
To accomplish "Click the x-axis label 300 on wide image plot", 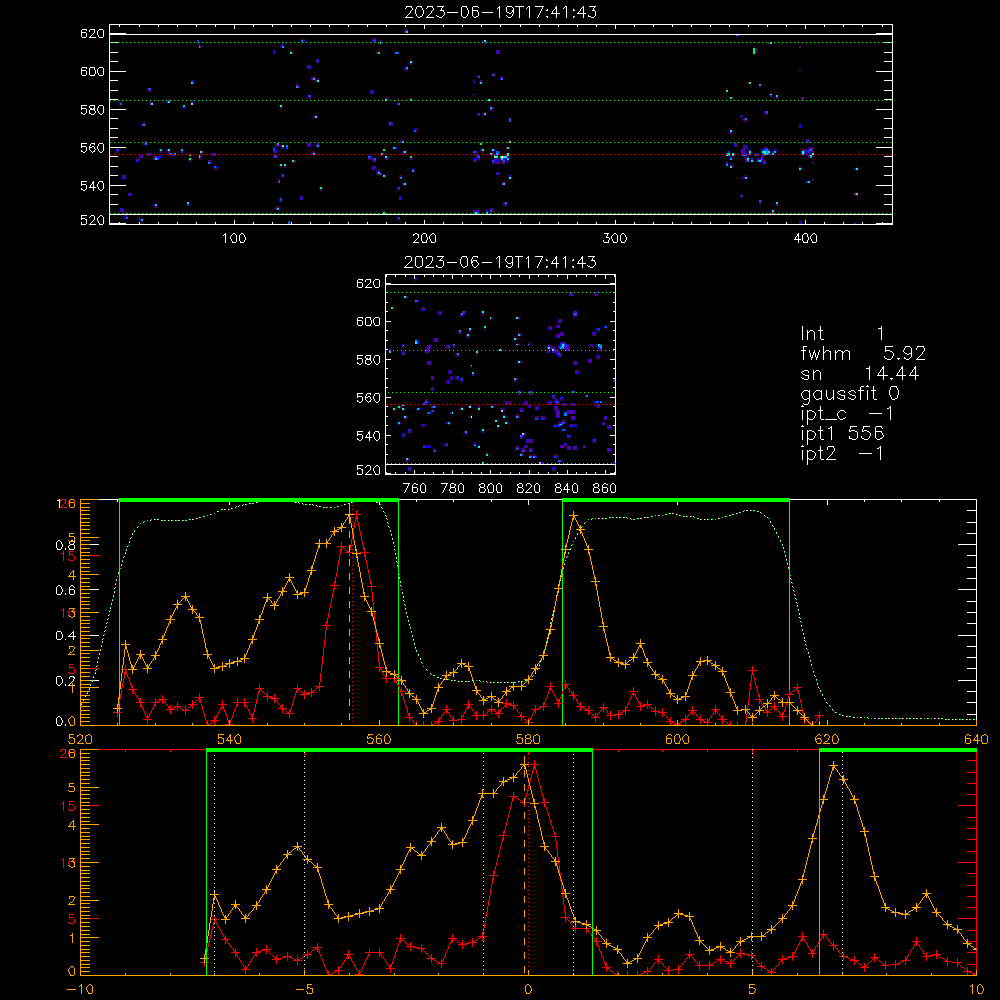I will 615,239.
